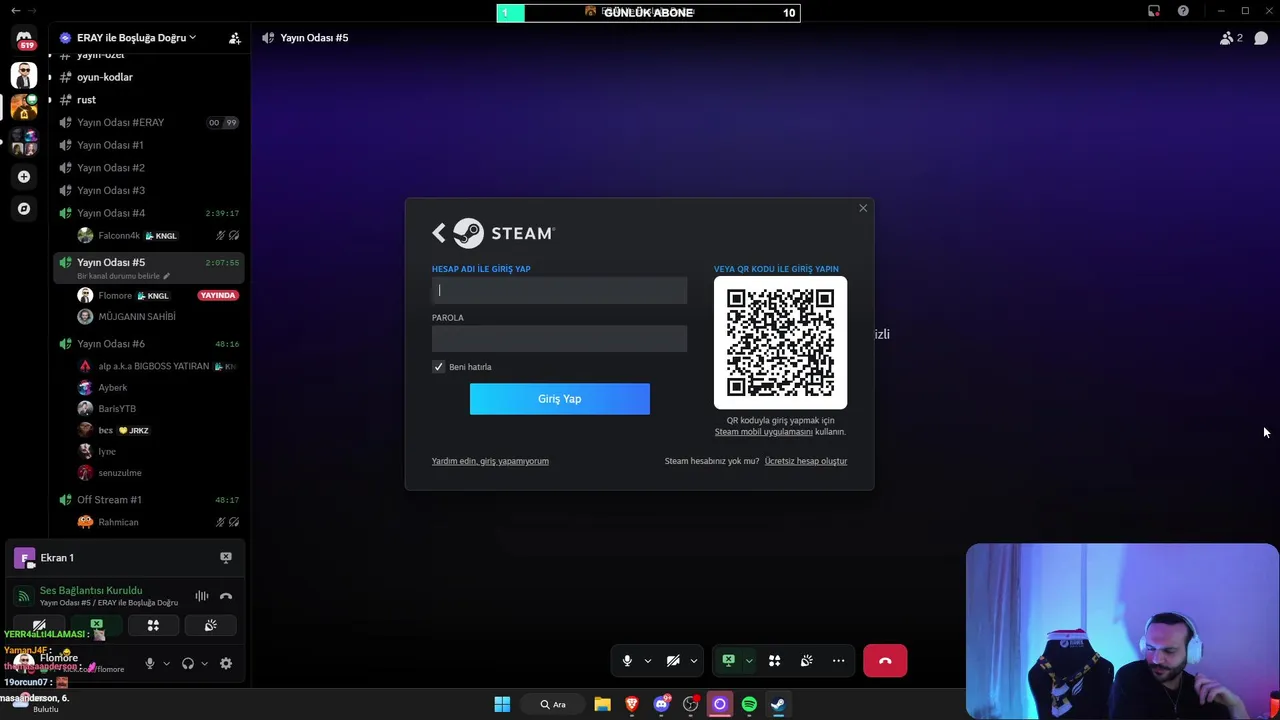Image resolution: width=1280 pixels, height=720 pixels.
Task: Select user Rahmican in Off Stream #1
Action: (118, 522)
